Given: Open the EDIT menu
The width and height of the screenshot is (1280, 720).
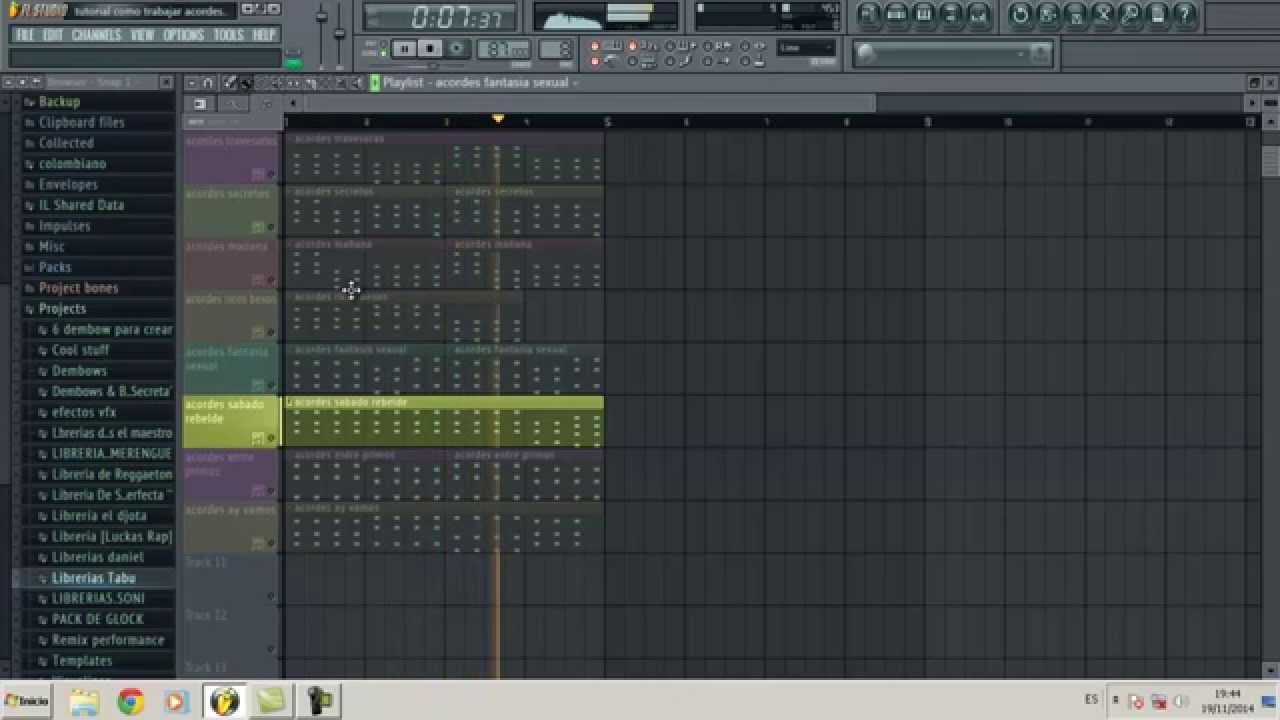Looking at the screenshot, I should (53, 35).
